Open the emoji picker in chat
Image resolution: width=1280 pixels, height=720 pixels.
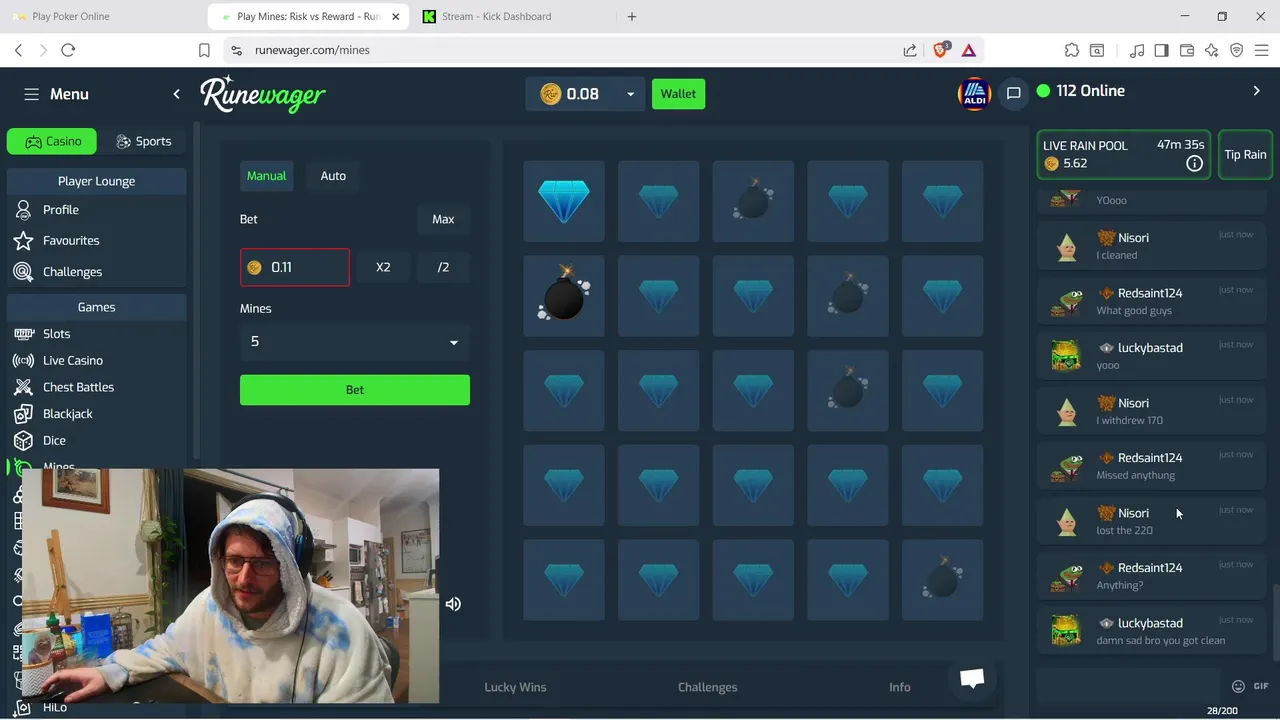1238,686
